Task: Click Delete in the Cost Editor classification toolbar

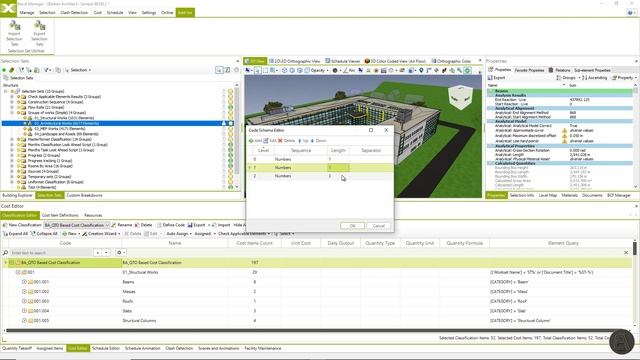Action: tap(143, 225)
